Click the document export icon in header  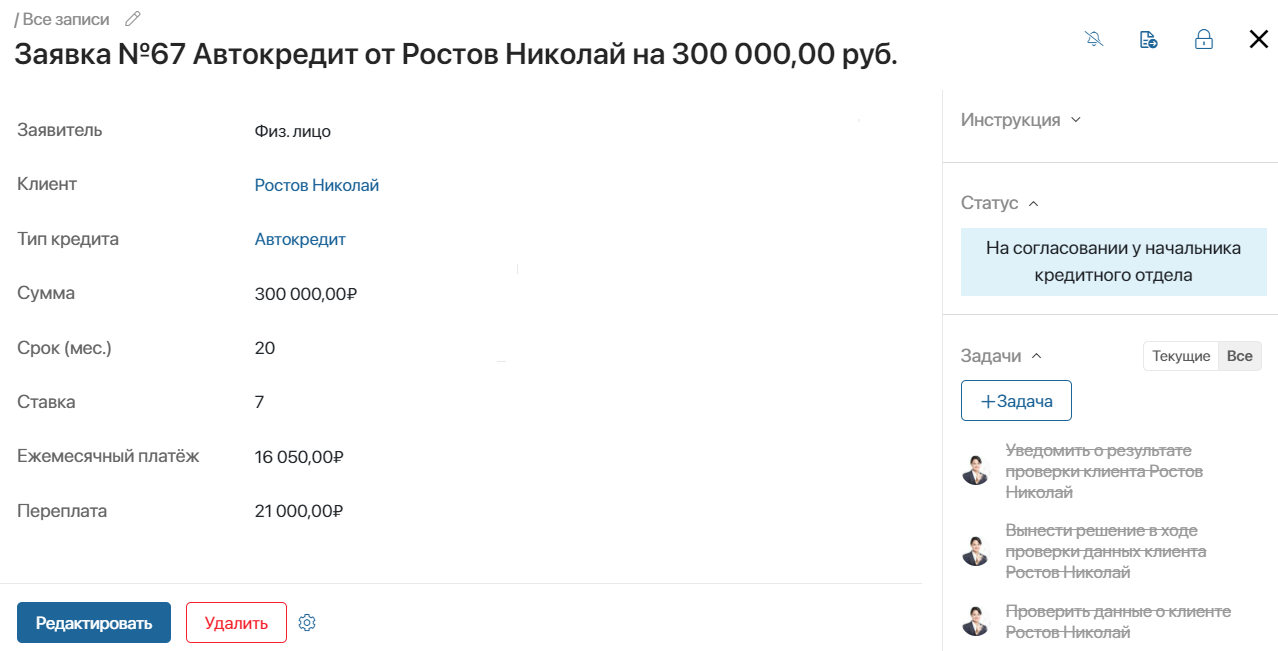point(1149,40)
